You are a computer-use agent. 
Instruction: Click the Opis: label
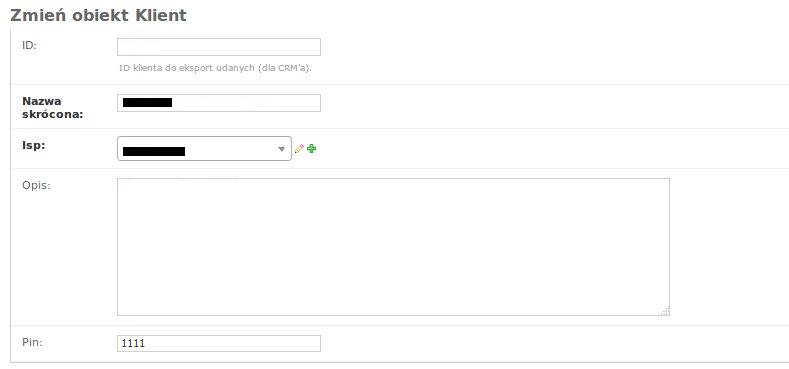tap(36, 185)
